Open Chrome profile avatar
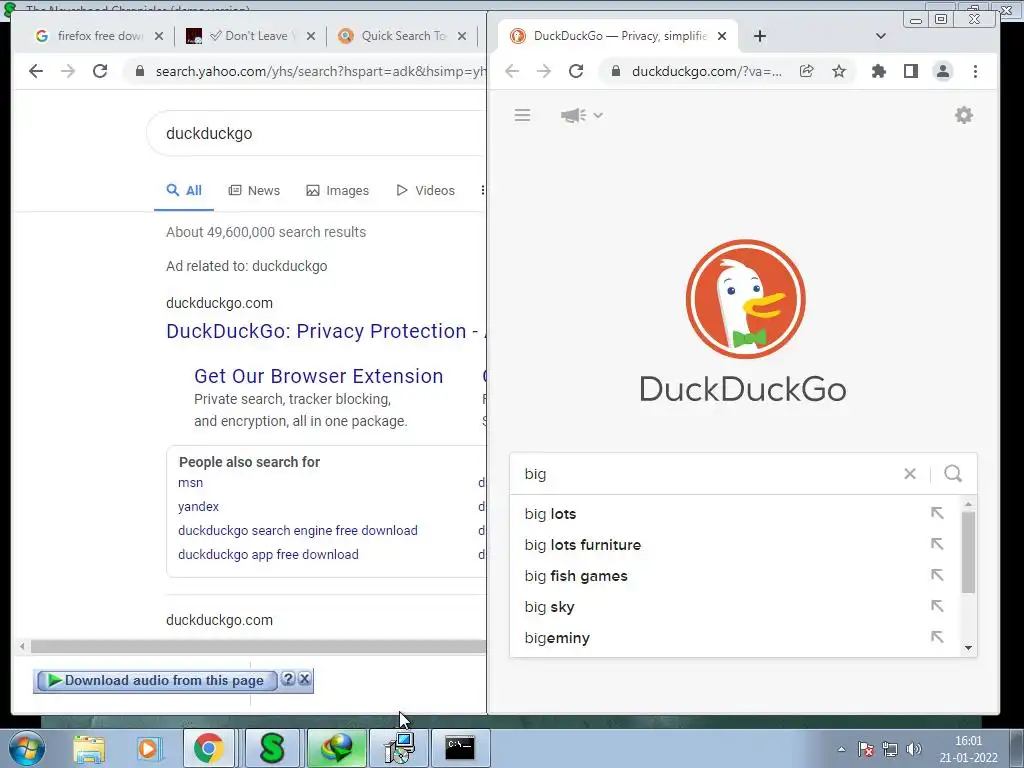This screenshot has width=1024, height=768. (x=943, y=71)
